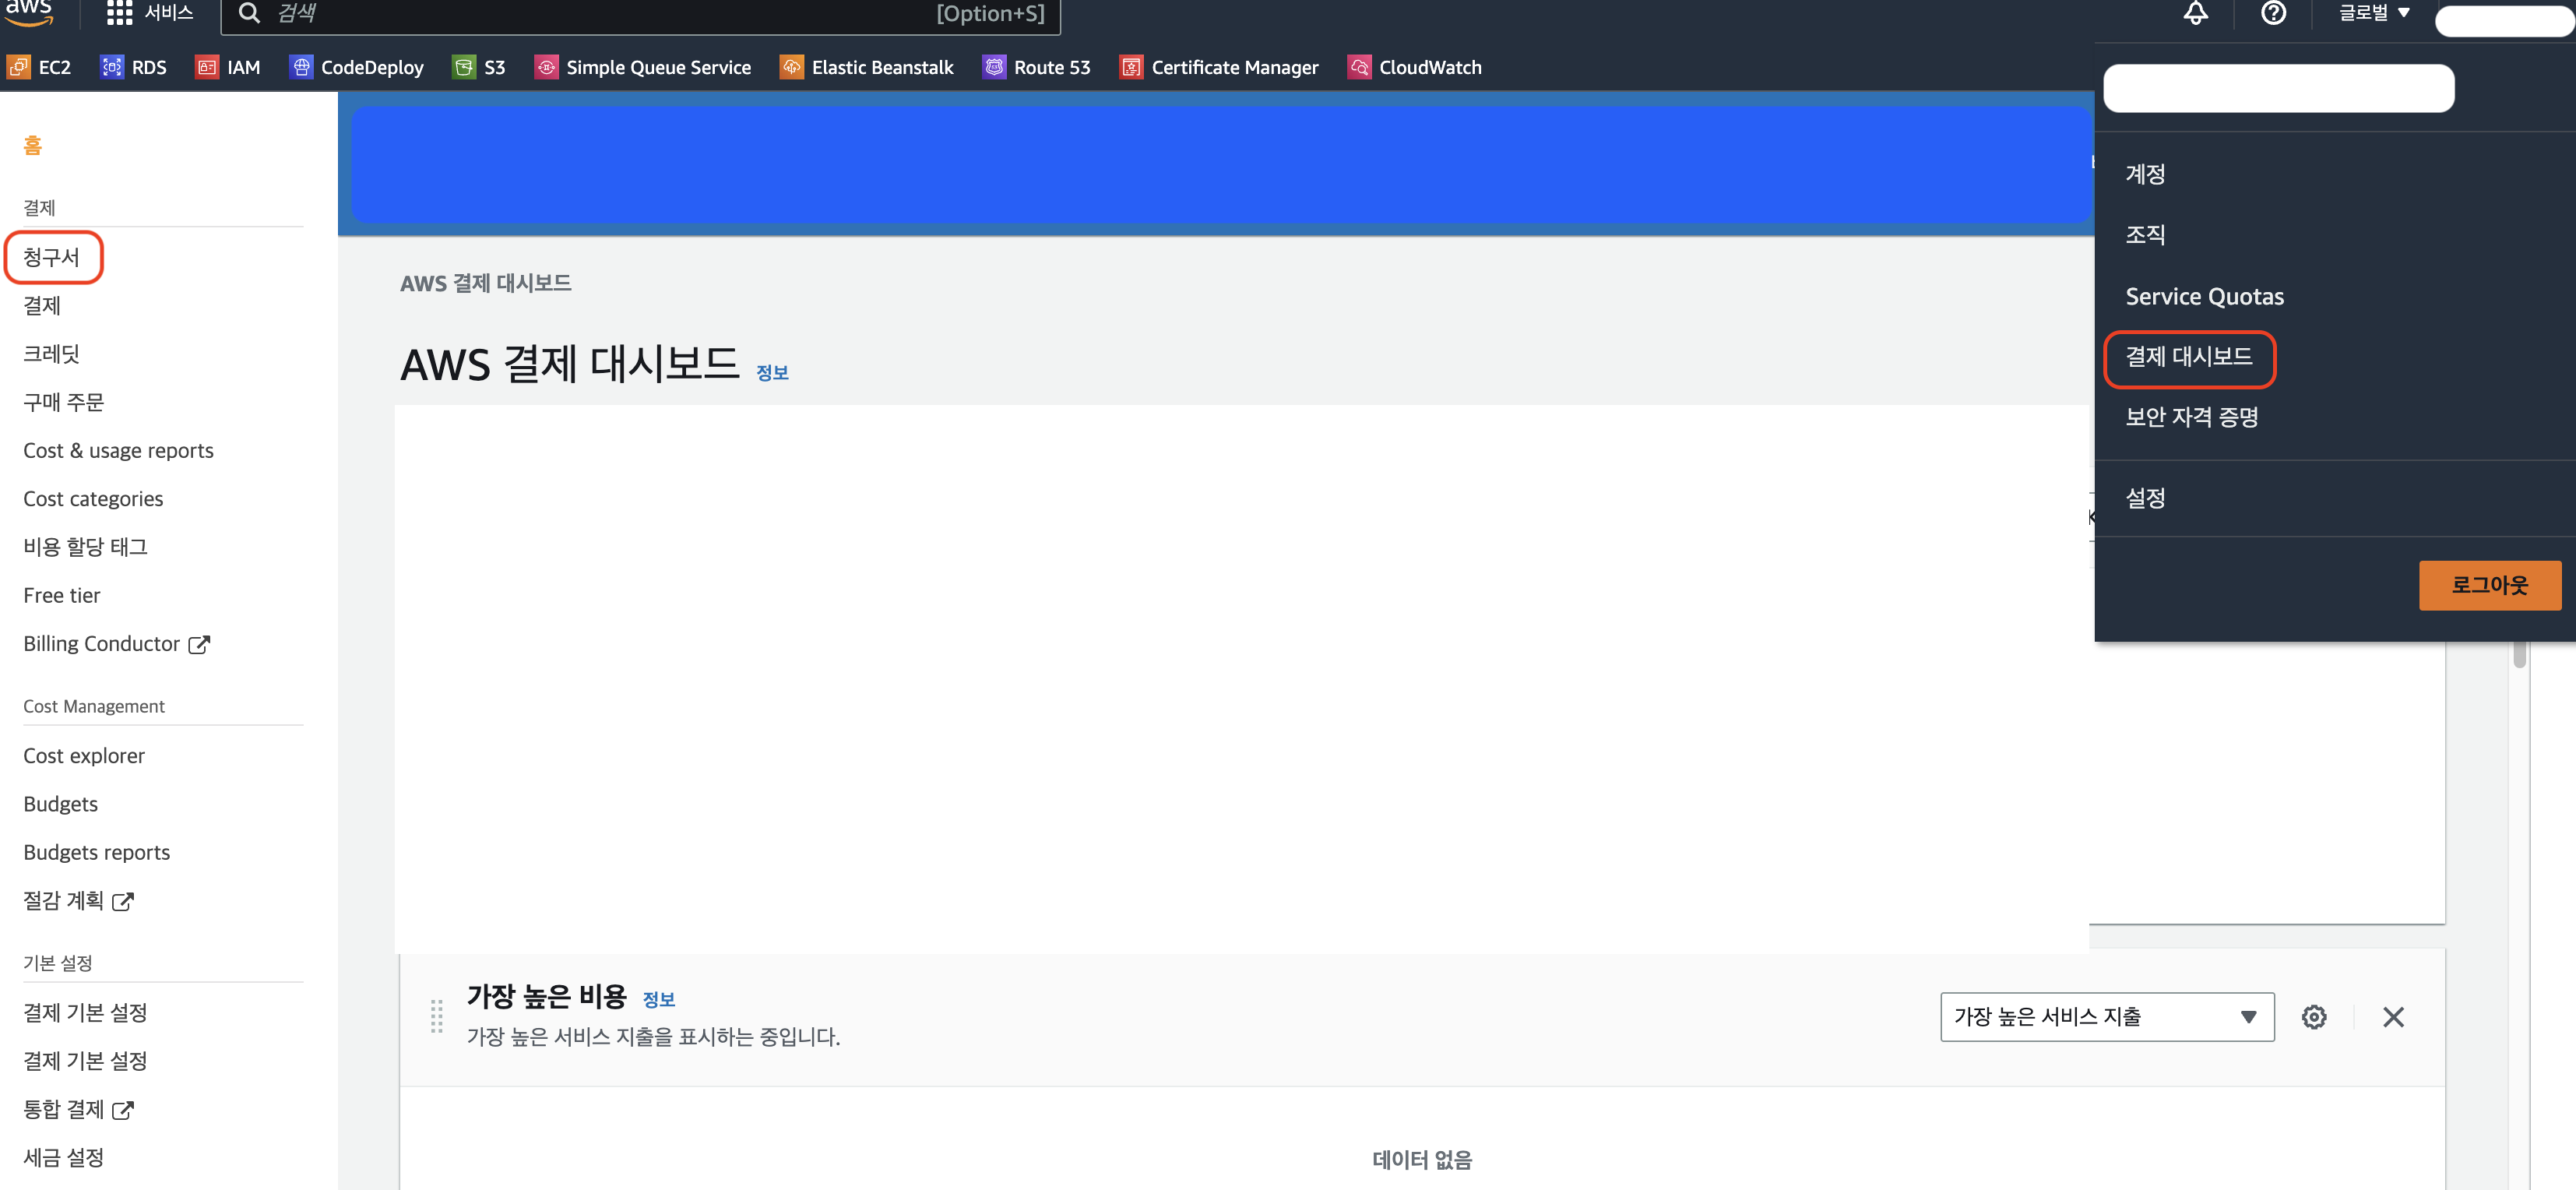Click the search magnifier icon
This screenshot has width=2576, height=1190.
249,13
